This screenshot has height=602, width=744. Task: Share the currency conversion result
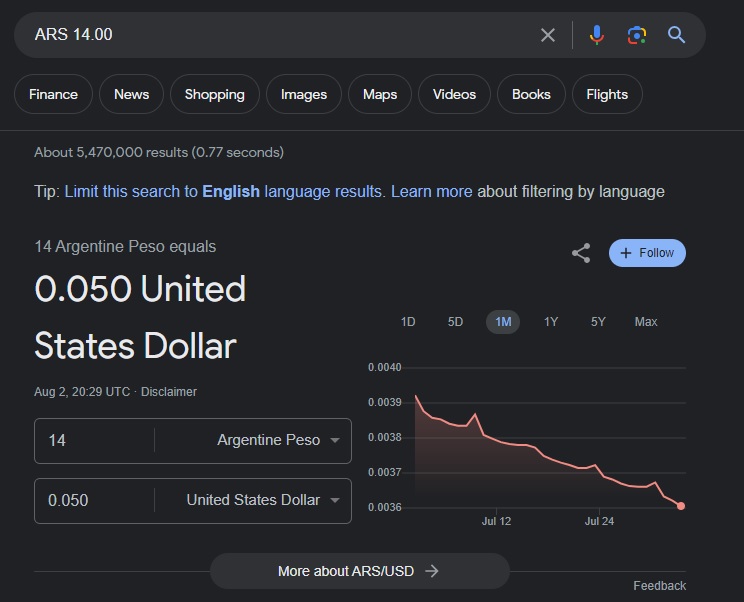pos(581,253)
